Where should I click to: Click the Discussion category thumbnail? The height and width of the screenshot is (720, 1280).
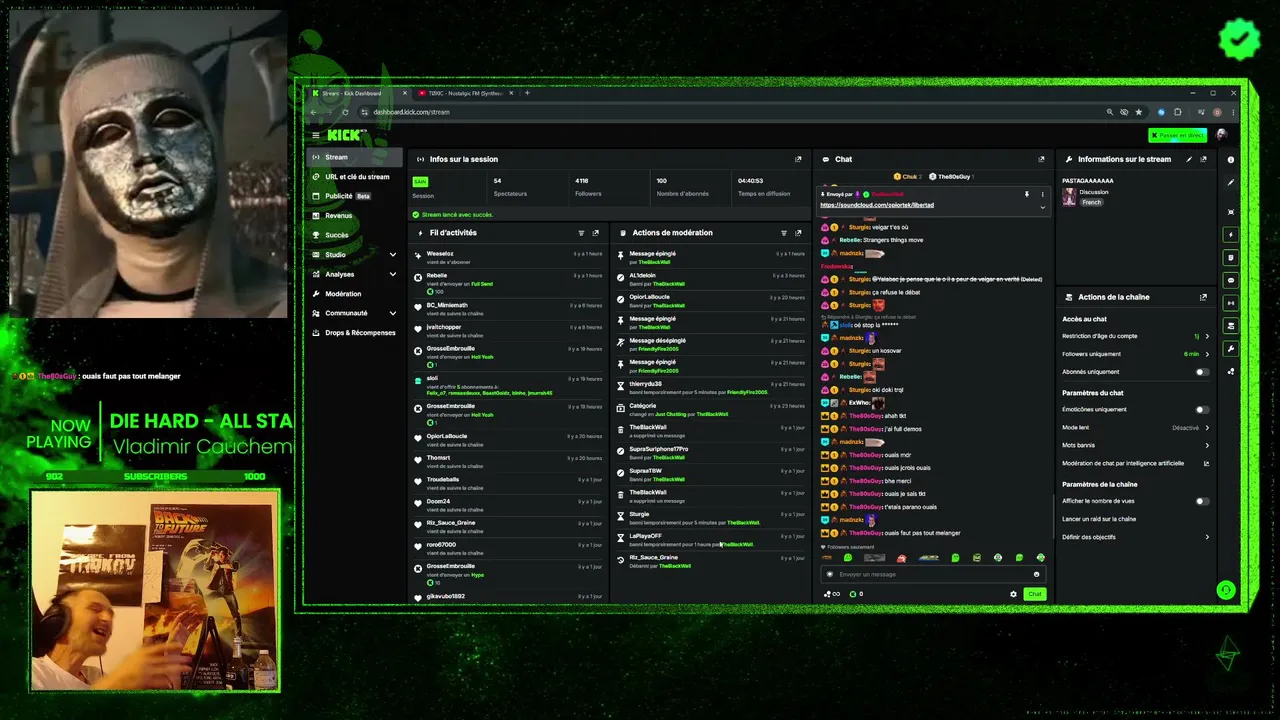point(1069,197)
